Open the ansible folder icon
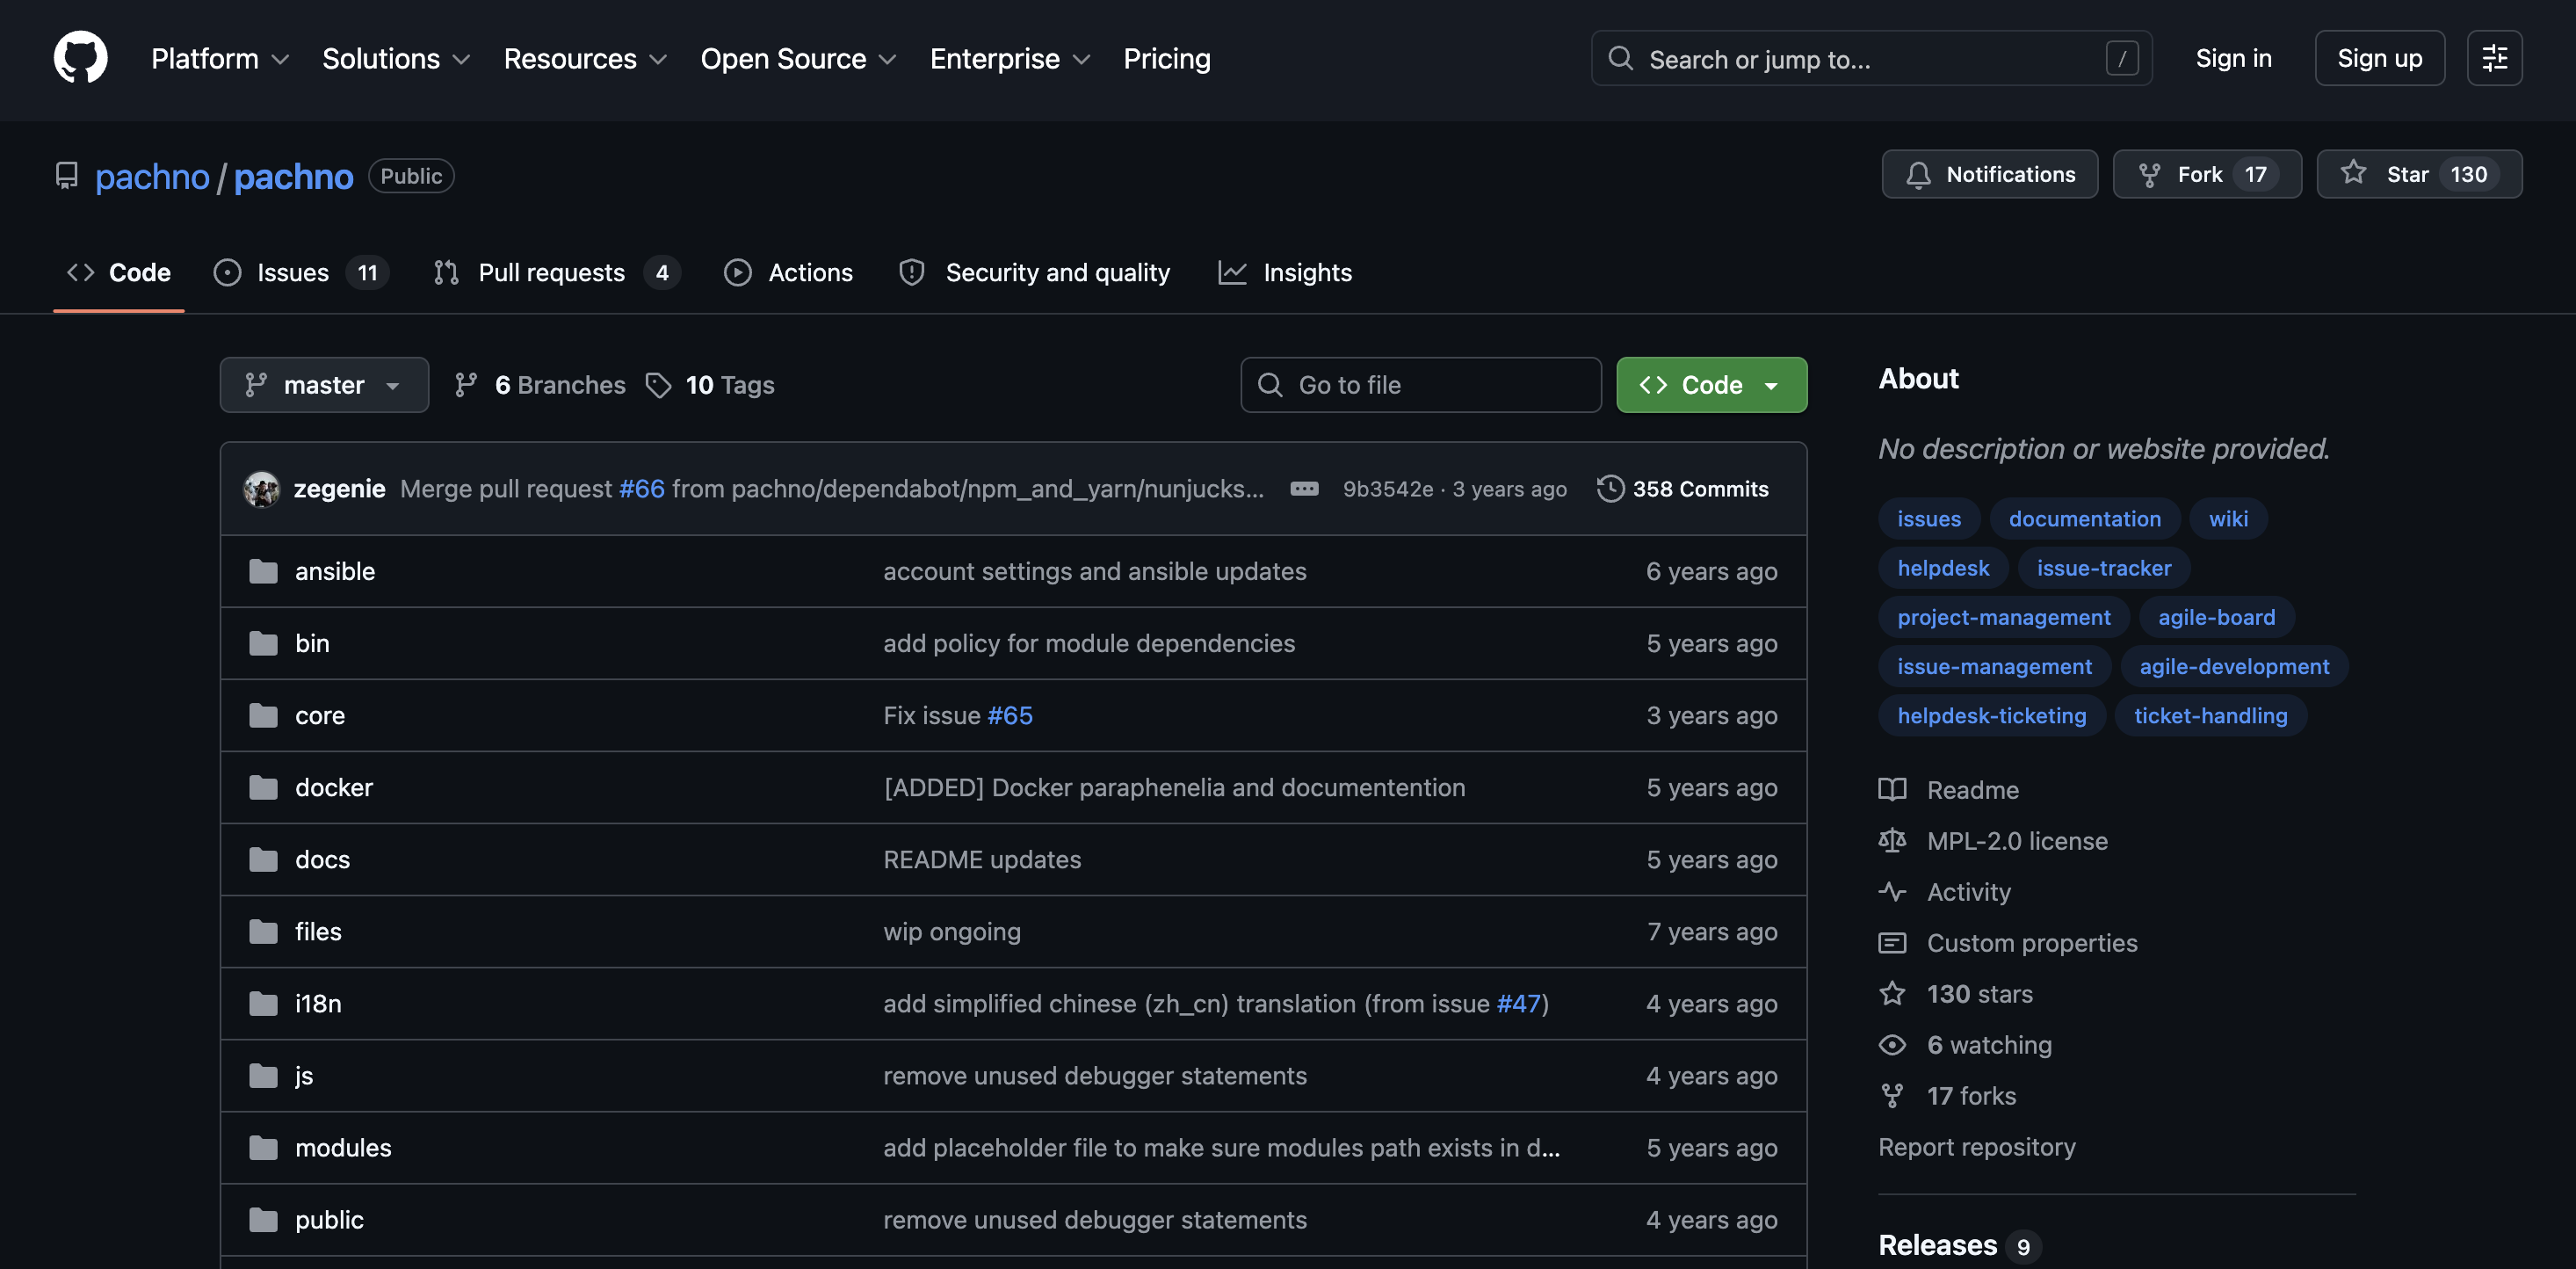The image size is (2576, 1269). click(x=263, y=571)
